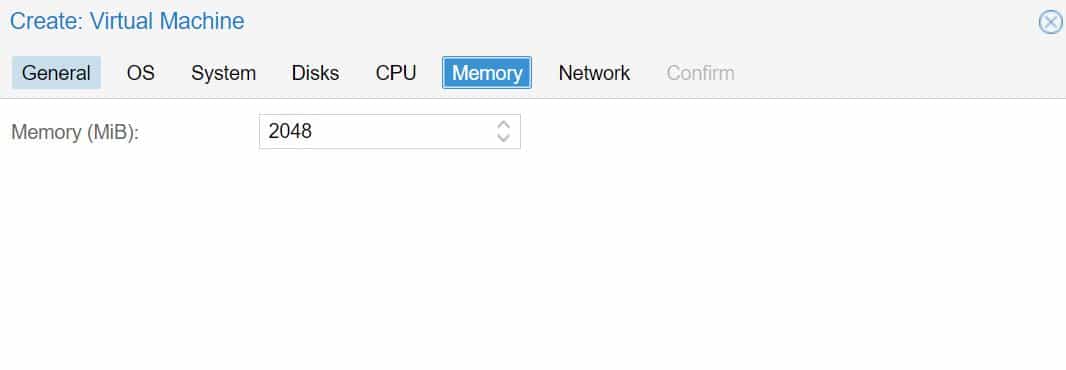Viewport: 1066px width, 370px height.
Task: Click the 'MiB' unit in memory label
Action: coord(109,132)
